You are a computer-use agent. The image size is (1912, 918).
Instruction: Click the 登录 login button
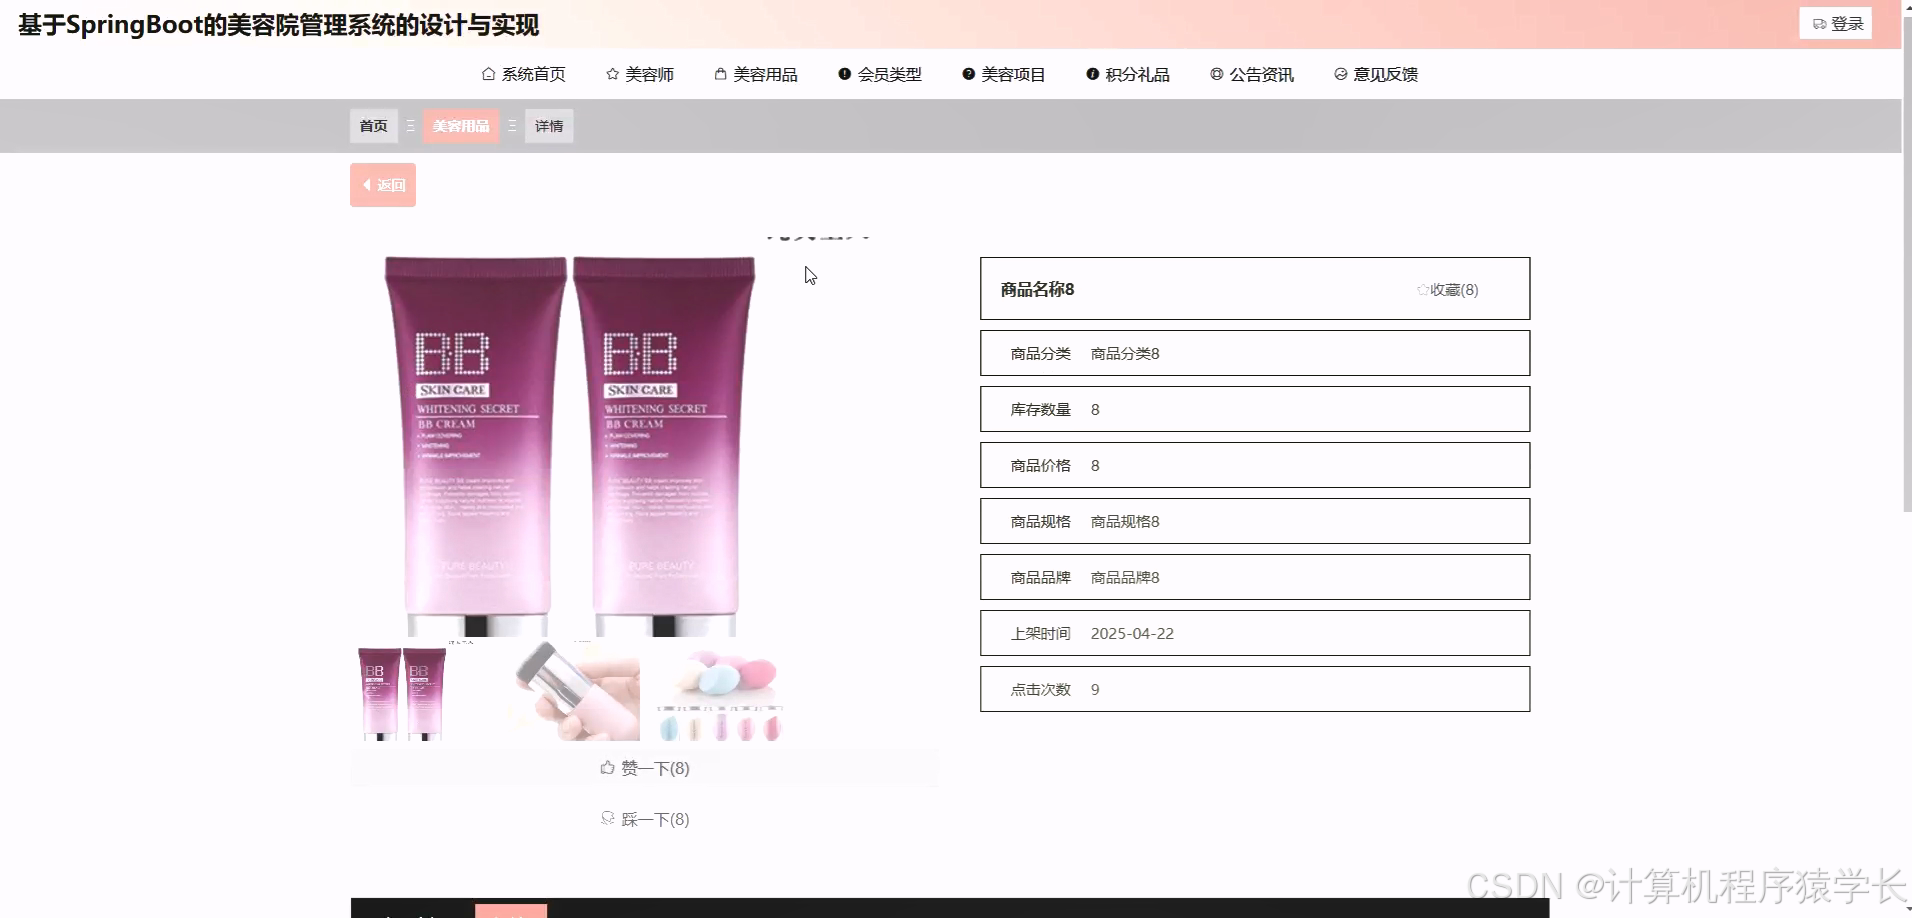click(1836, 23)
